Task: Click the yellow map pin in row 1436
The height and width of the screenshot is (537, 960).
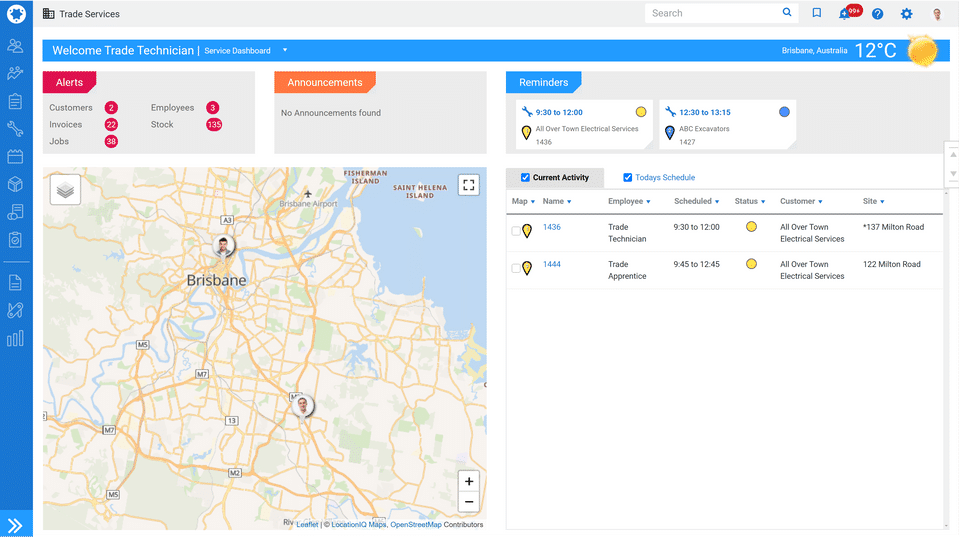Action: click(x=527, y=231)
